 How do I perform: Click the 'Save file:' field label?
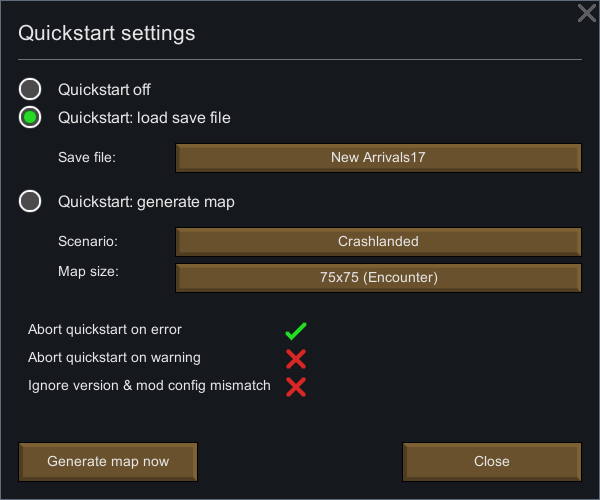[87, 157]
